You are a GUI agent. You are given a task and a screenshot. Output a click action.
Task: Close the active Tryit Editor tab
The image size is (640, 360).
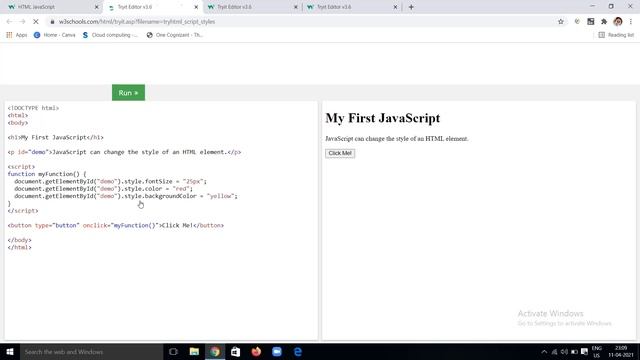[196, 7]
